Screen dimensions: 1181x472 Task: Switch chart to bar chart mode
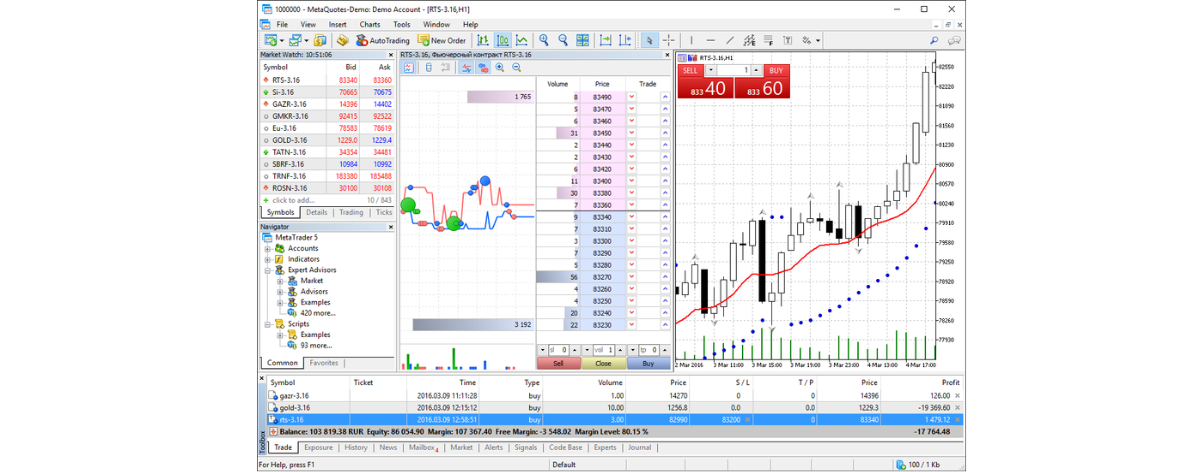click(x=483, y=41)
